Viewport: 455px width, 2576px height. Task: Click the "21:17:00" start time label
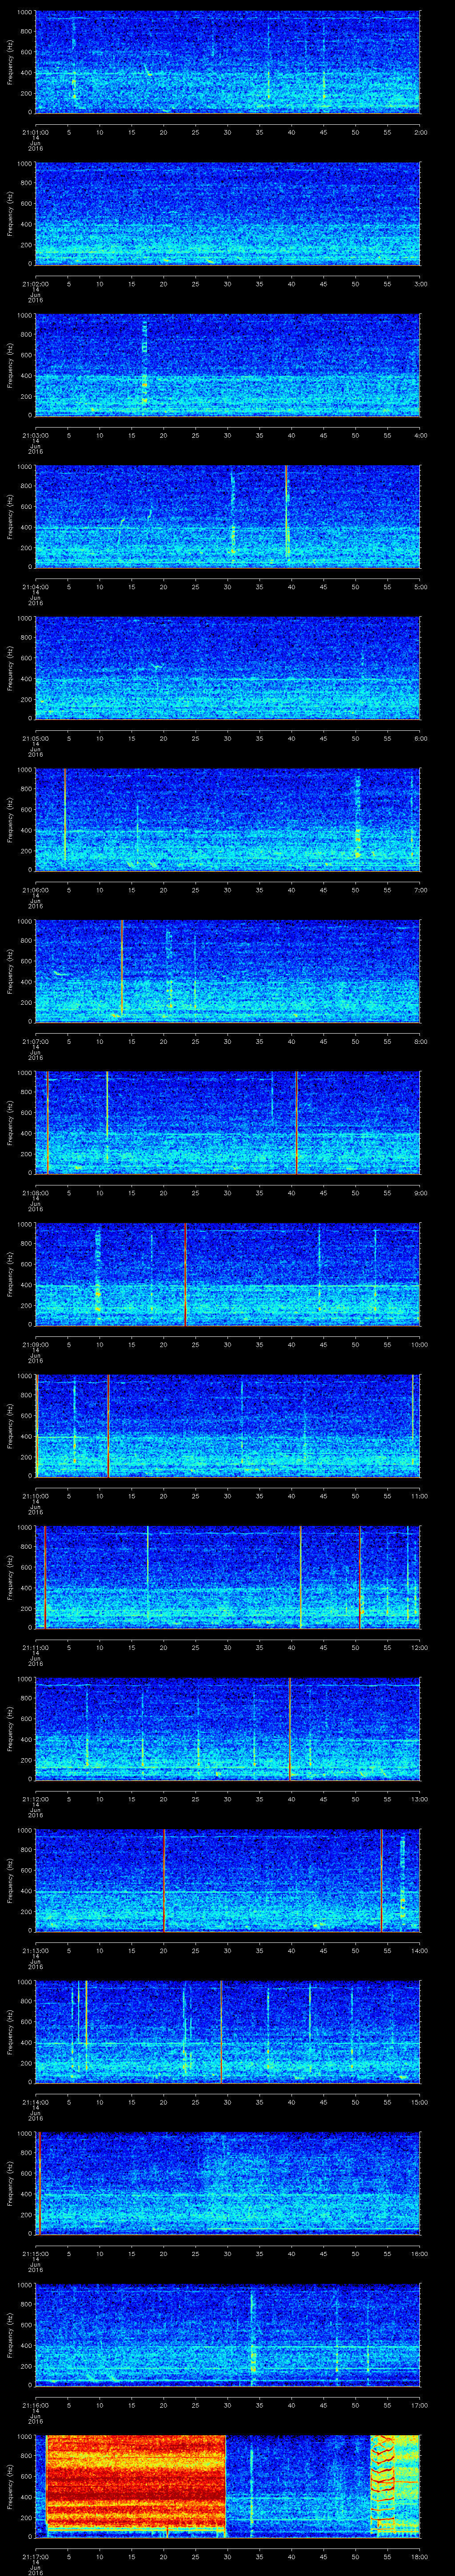click(x=35, y=2556)
